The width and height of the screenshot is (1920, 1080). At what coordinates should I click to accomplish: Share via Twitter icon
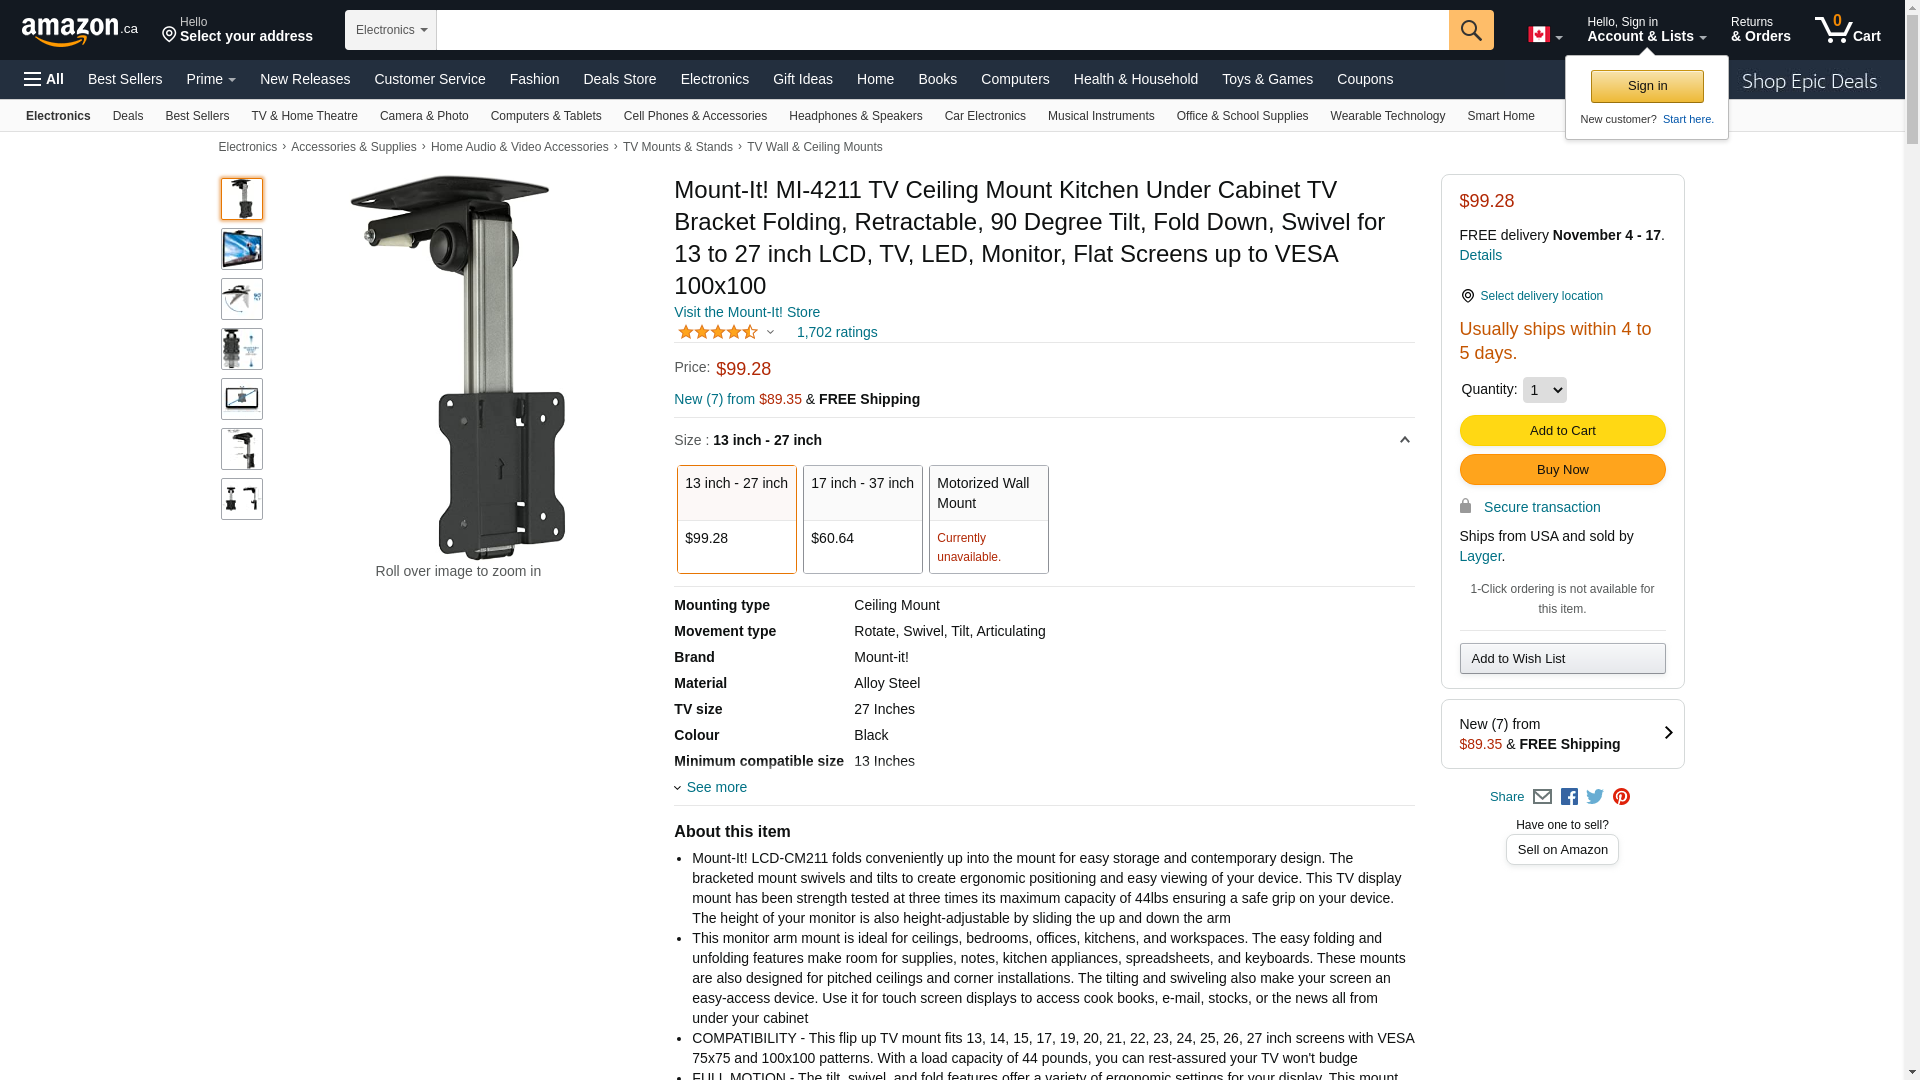pos(1595,797)
